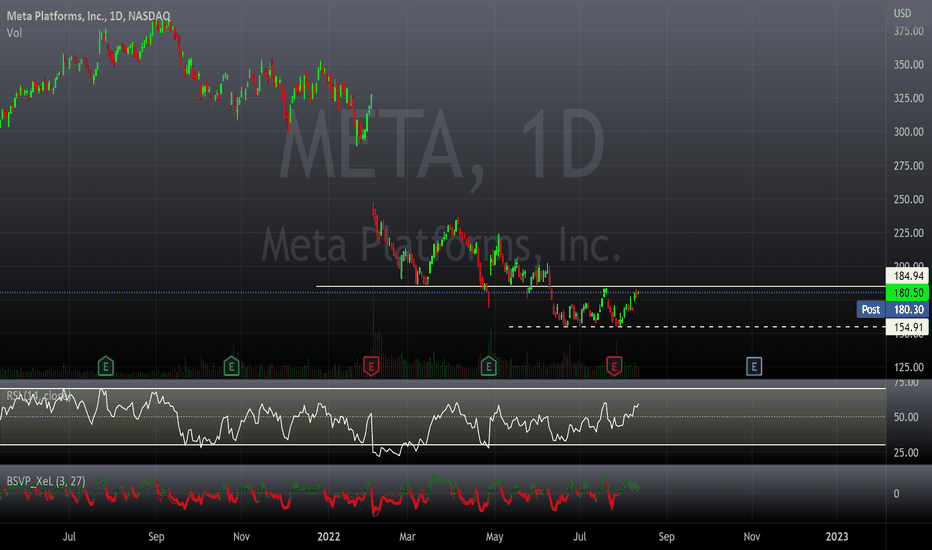Click the 0 value on the BSVP axis
932x550 pixels.
(x=896, y=494)
